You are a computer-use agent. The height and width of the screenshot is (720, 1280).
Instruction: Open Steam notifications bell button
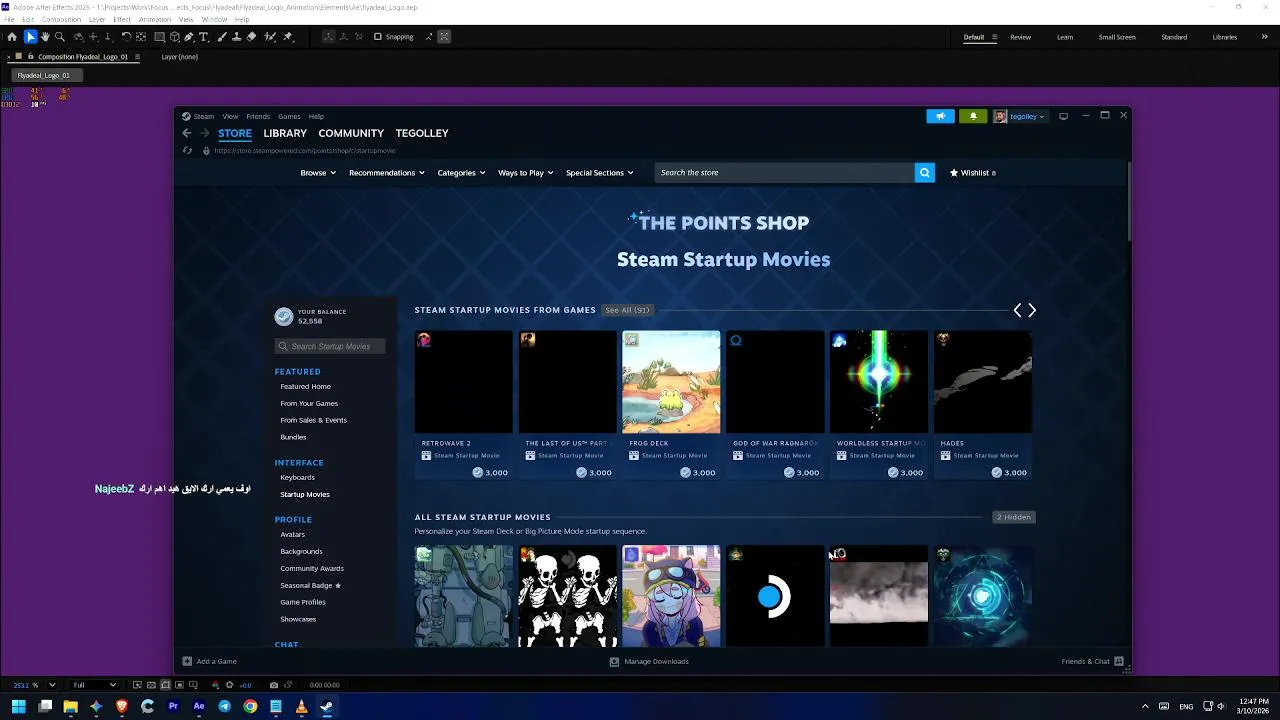[973, 116]
